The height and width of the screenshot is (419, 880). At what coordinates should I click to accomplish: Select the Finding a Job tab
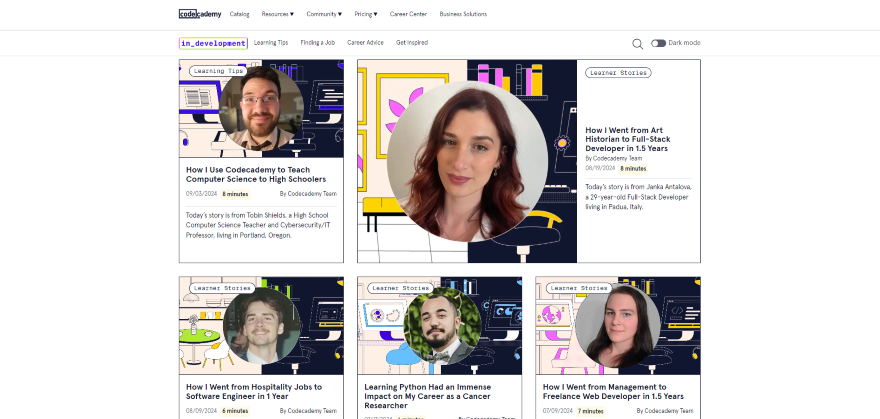[x=318, y=43]
